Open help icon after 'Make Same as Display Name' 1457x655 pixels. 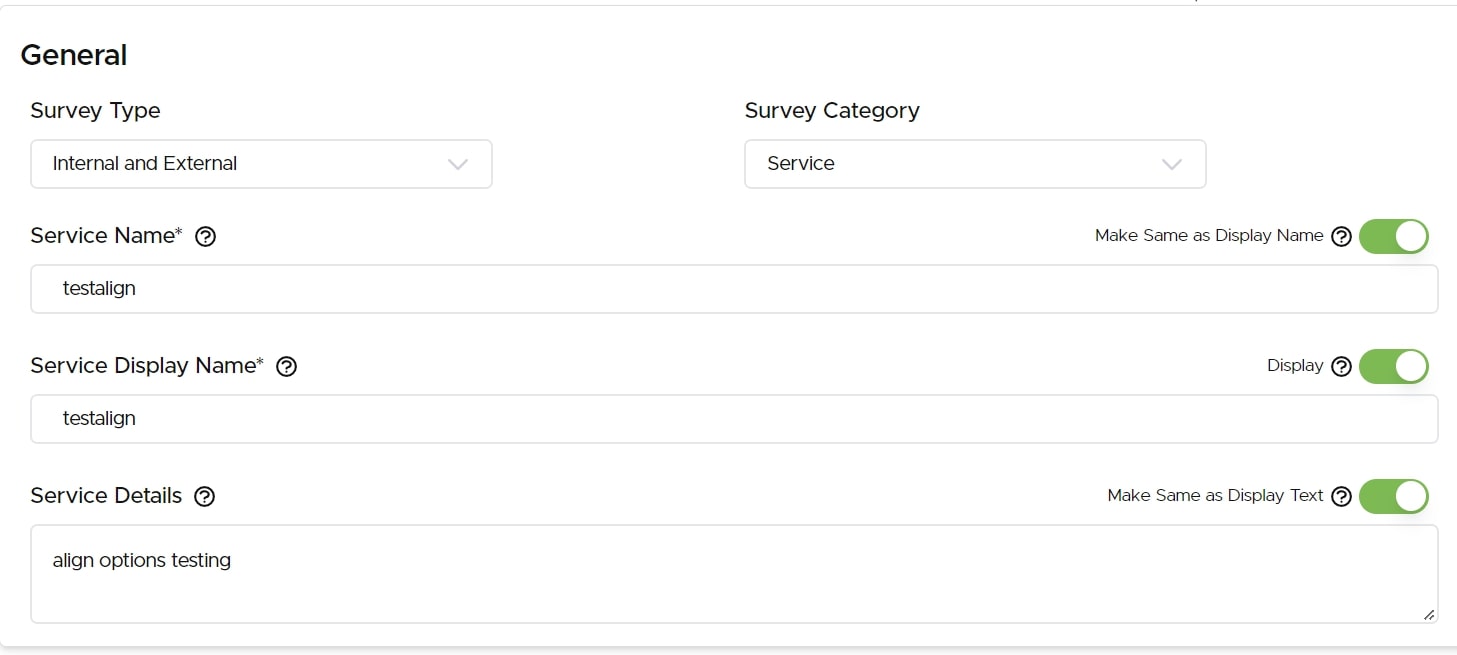pyautogui.click(x=1342, y=237)
